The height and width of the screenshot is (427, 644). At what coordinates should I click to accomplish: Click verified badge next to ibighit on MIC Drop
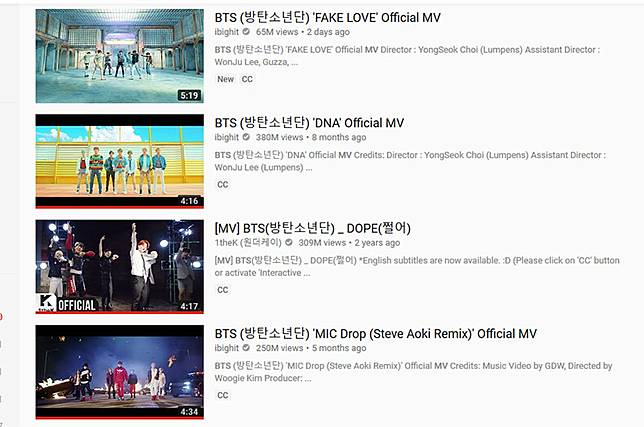[x=246, y=348]
